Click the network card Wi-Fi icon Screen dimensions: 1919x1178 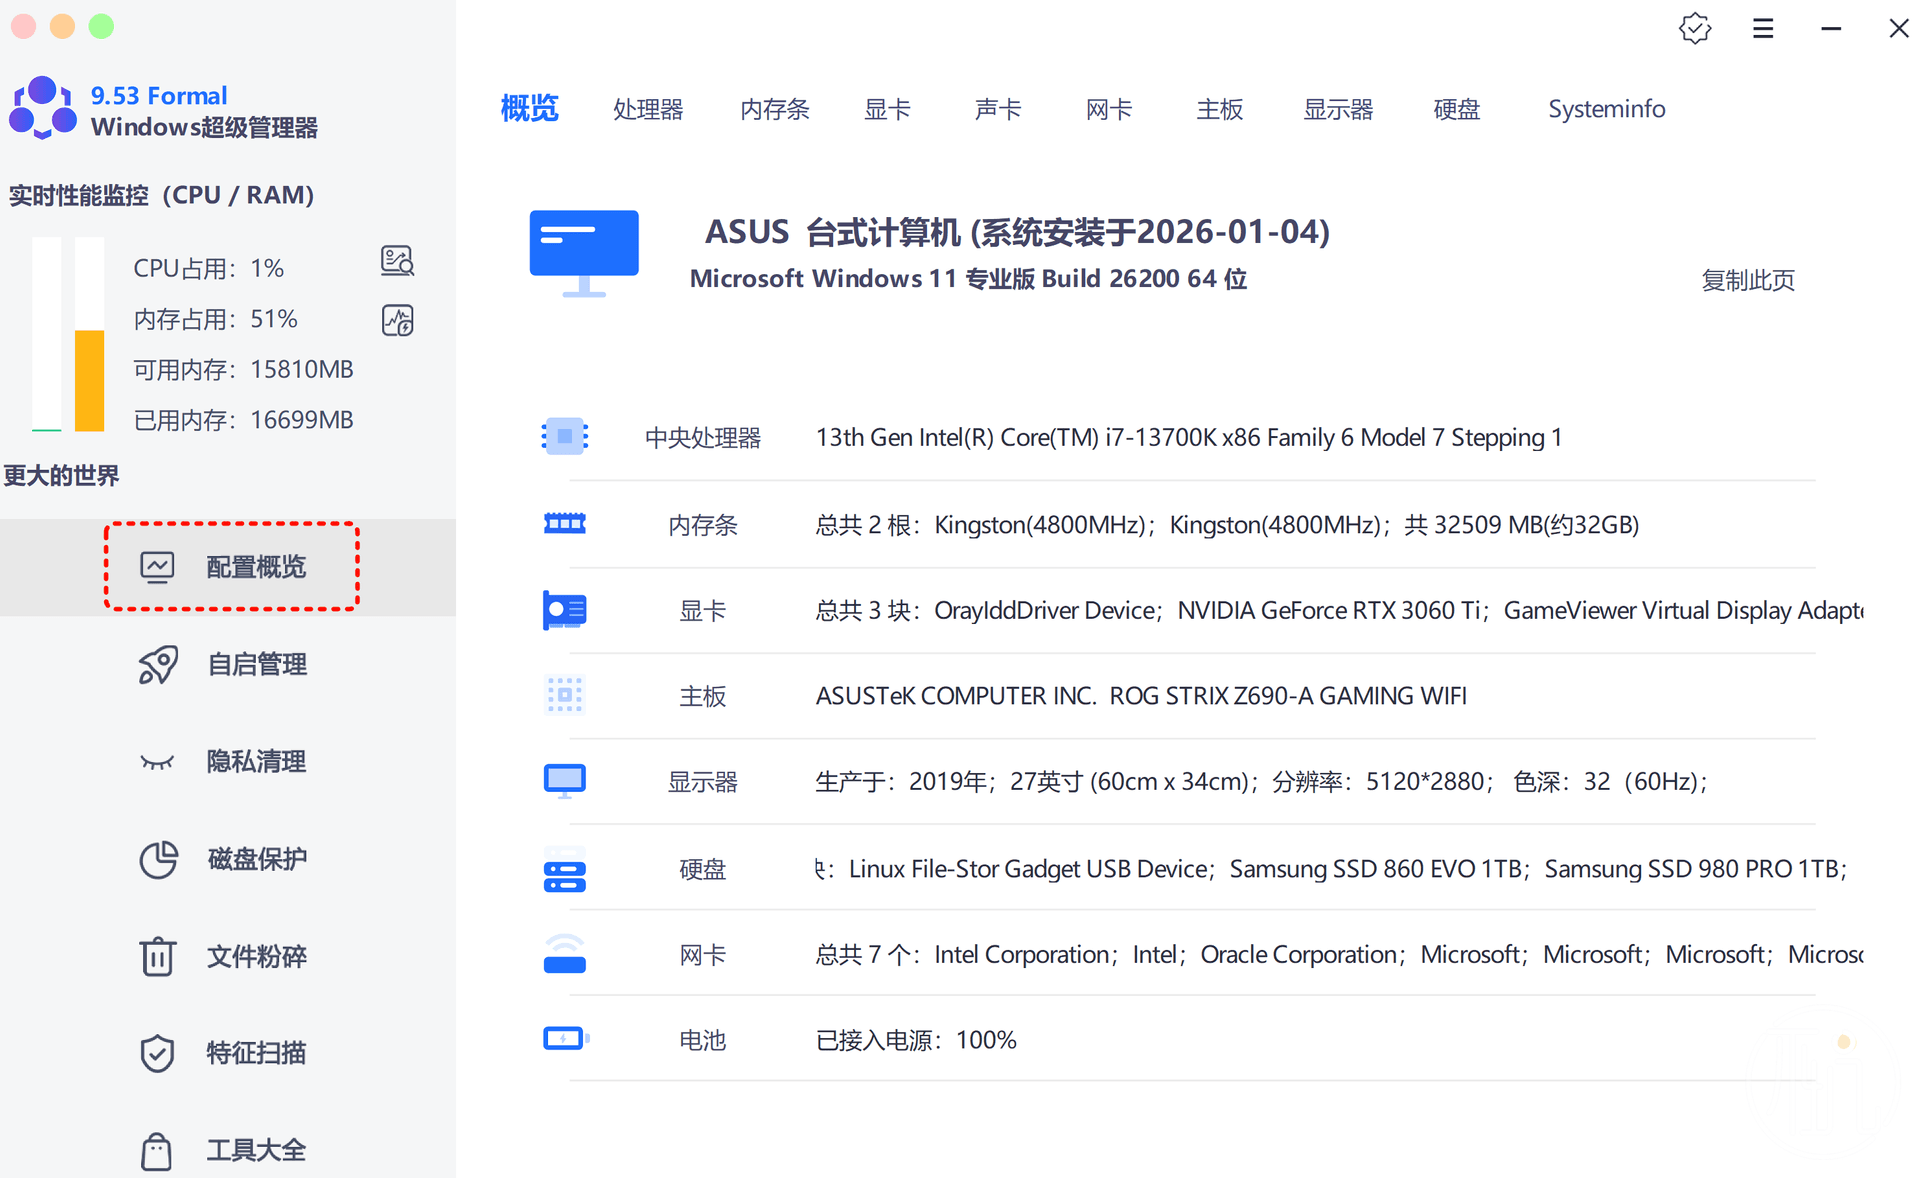[x=564, y=954]
